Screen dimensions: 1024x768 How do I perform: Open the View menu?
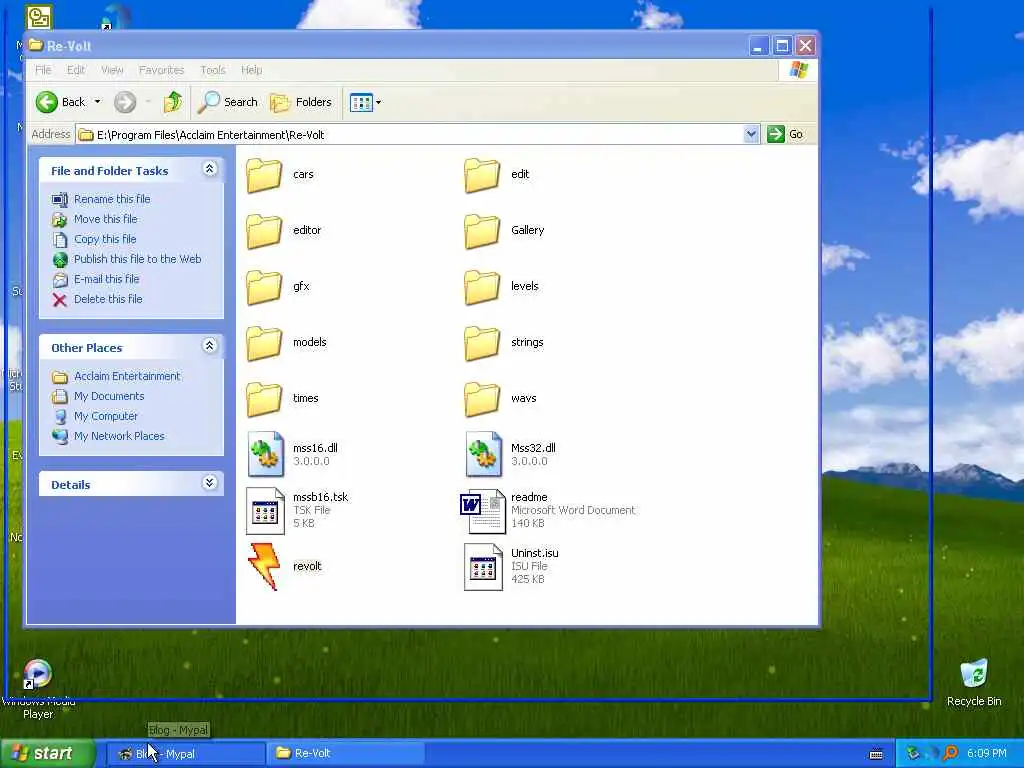tap(112, 70)
